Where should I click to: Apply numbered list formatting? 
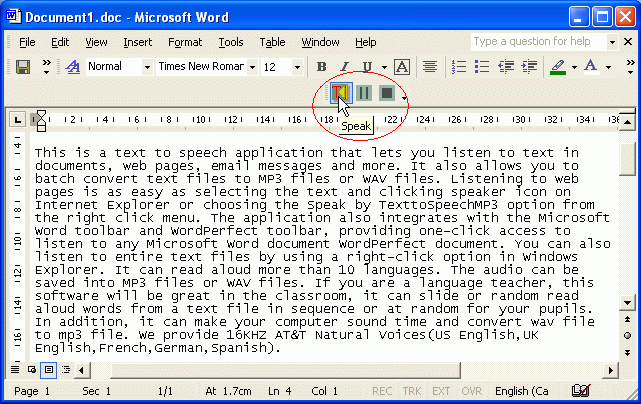pyautogui.click(x=459, y=67)
